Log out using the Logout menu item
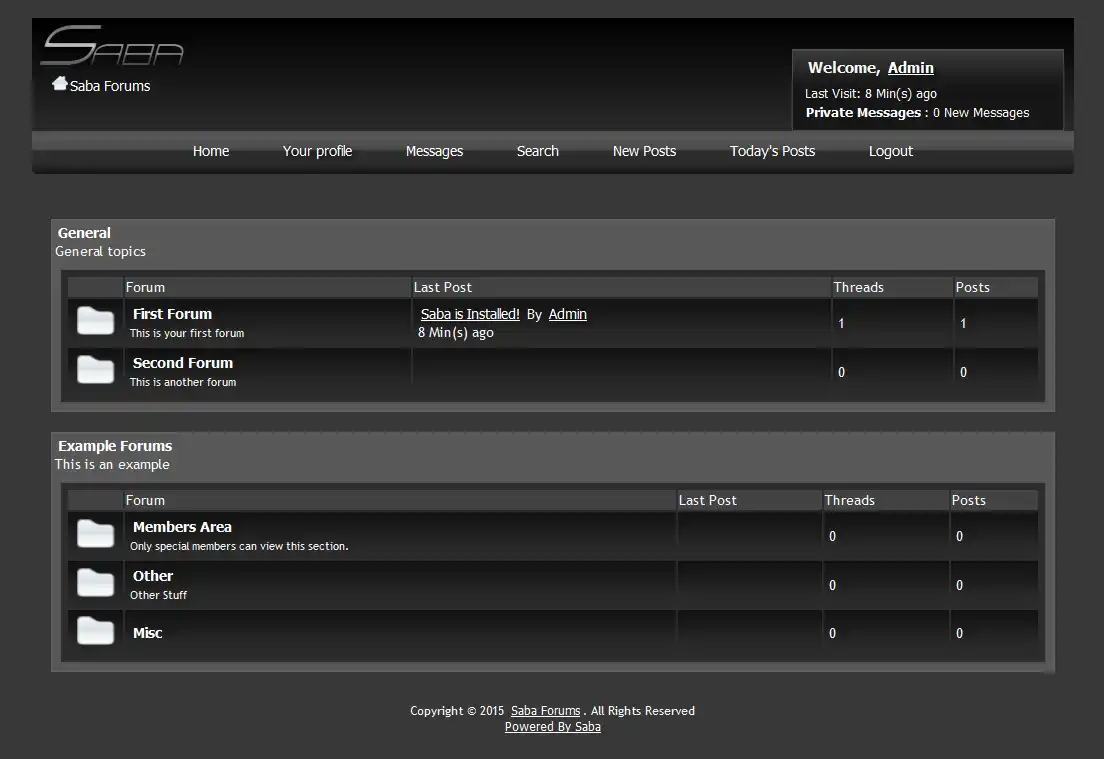 (890, 151)
